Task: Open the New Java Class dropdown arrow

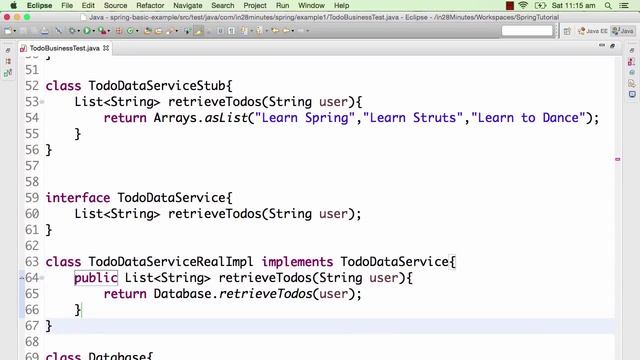Action: tap(137, 31)
